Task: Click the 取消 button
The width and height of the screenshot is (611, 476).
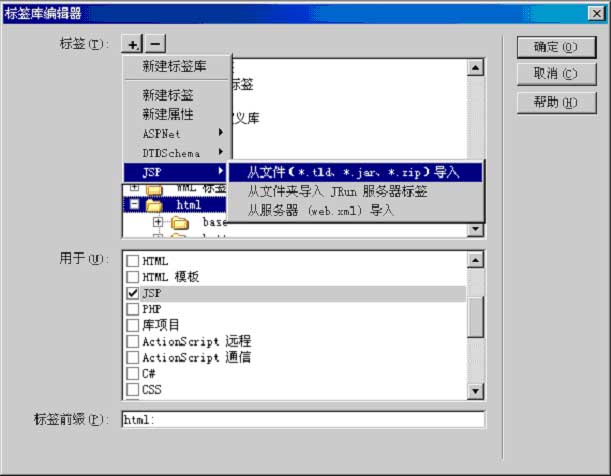Action: 556,74
